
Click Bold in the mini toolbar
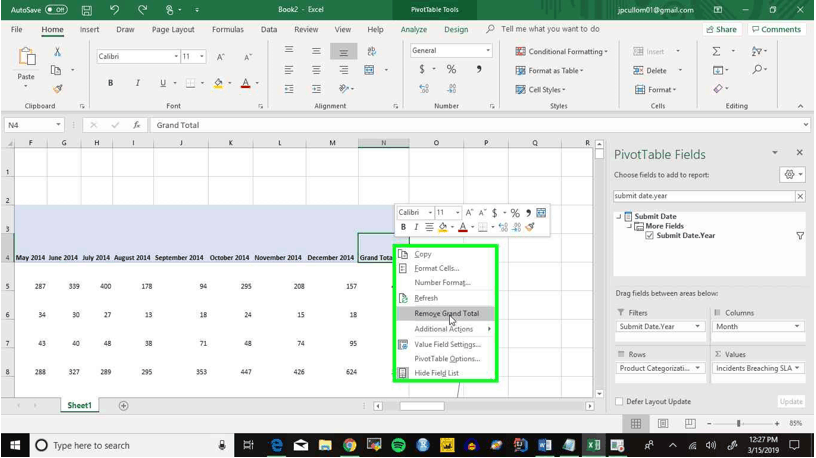point(403,227)
